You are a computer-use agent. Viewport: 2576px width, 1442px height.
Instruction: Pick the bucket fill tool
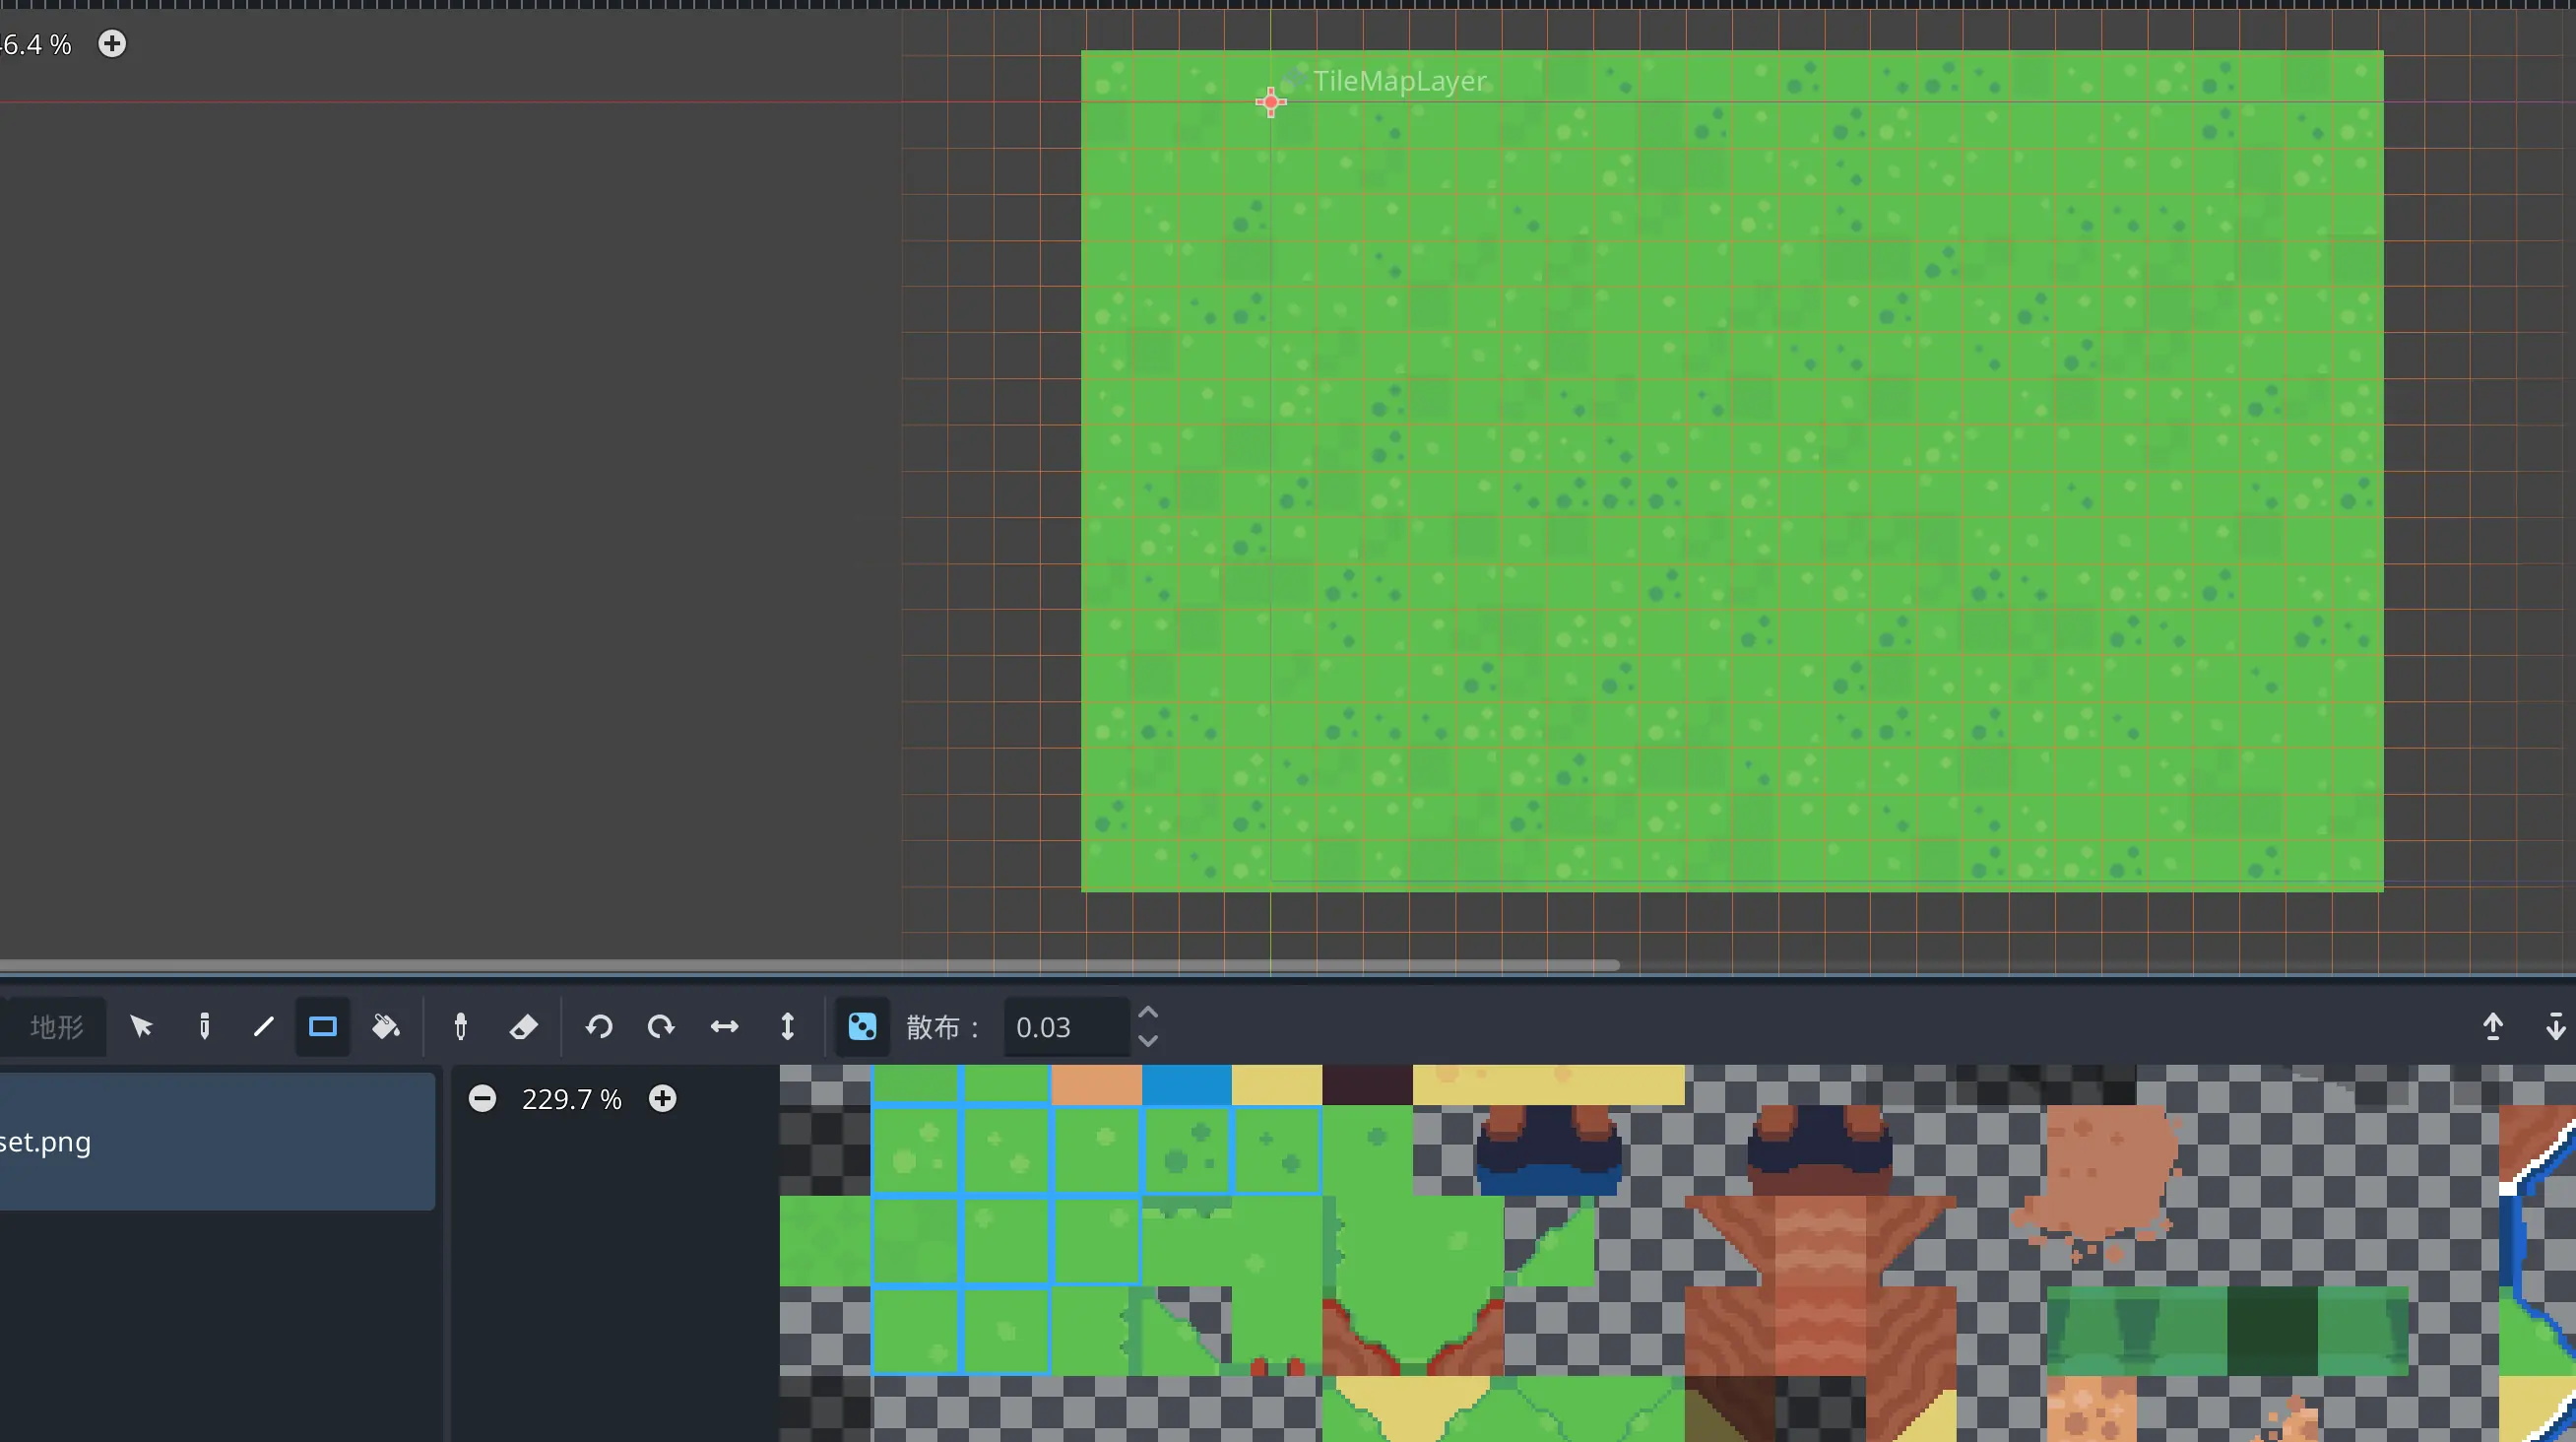pyautogui.click(x=386, y=1026)
